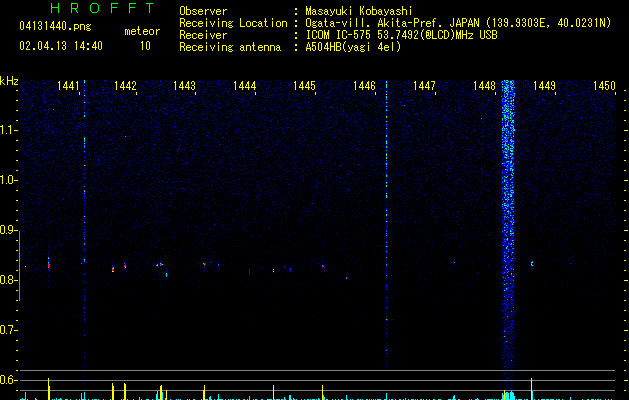Click time marker 1441
The width and height of the screenshot is (629, 400).
click(x=68, y=86)
